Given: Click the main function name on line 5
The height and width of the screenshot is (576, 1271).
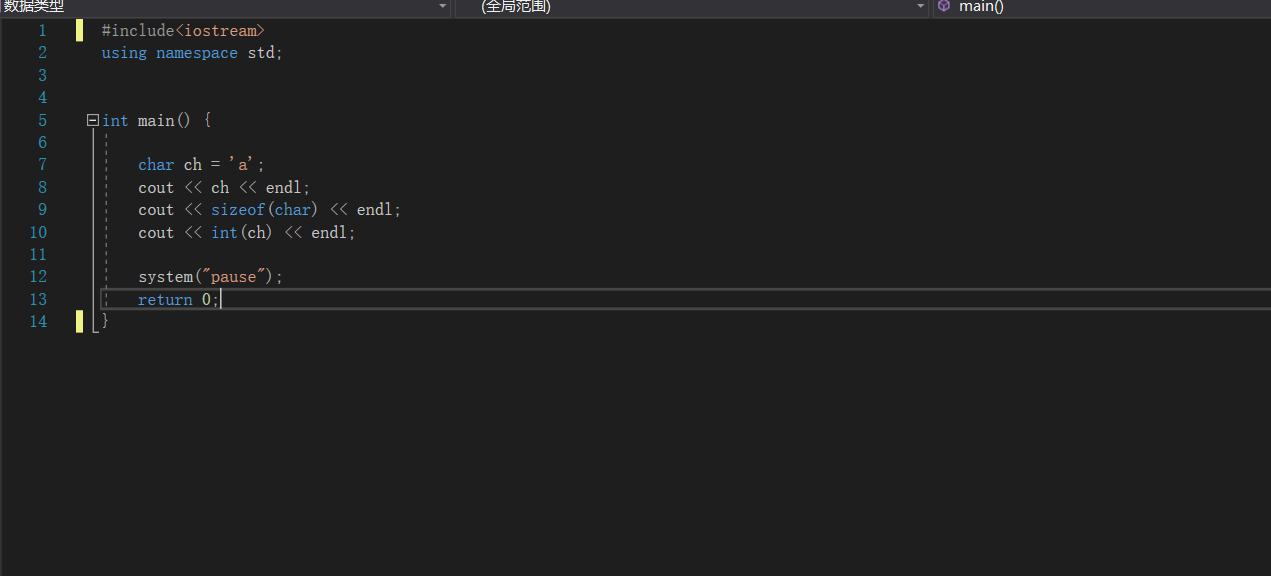Looking at the screenshot, I should (x=156, y=120).
